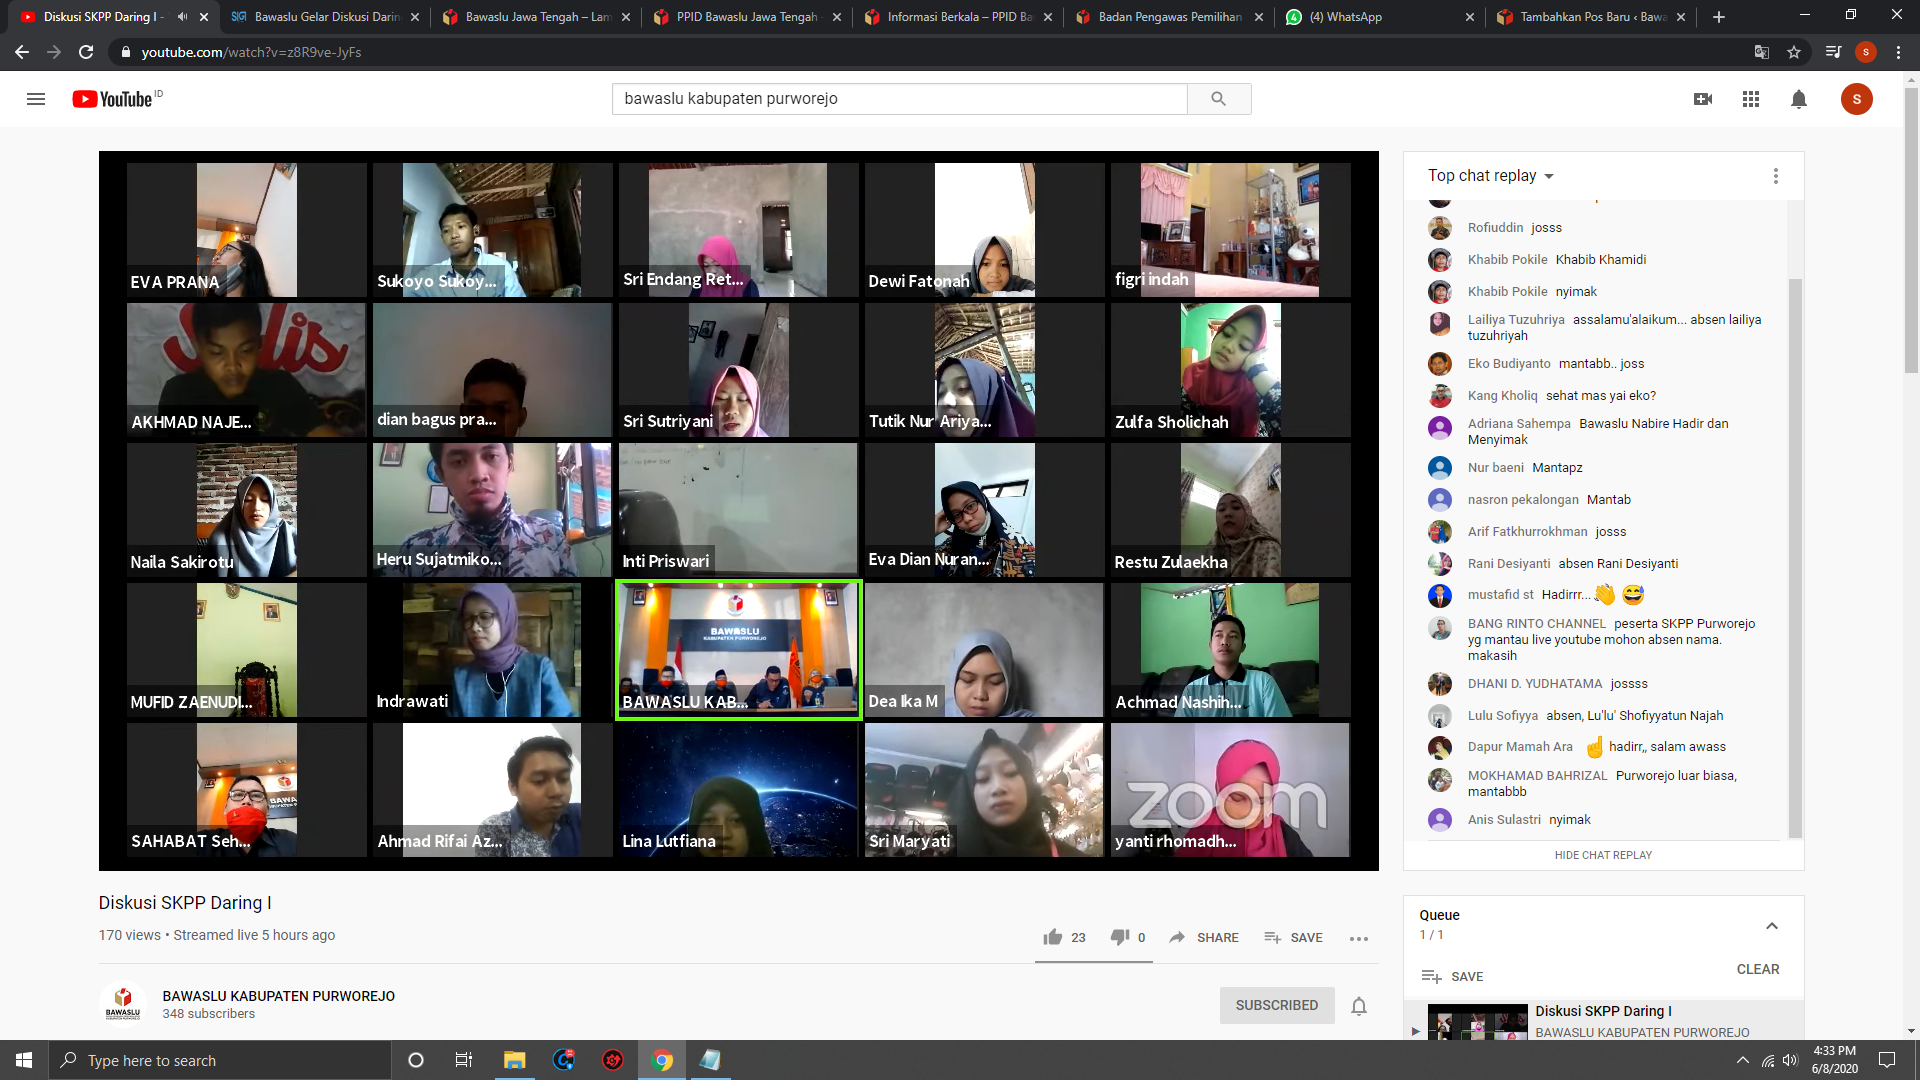Click the create video camera icon
This screenshot has height=1080, width=1920.
[1703, 99]
